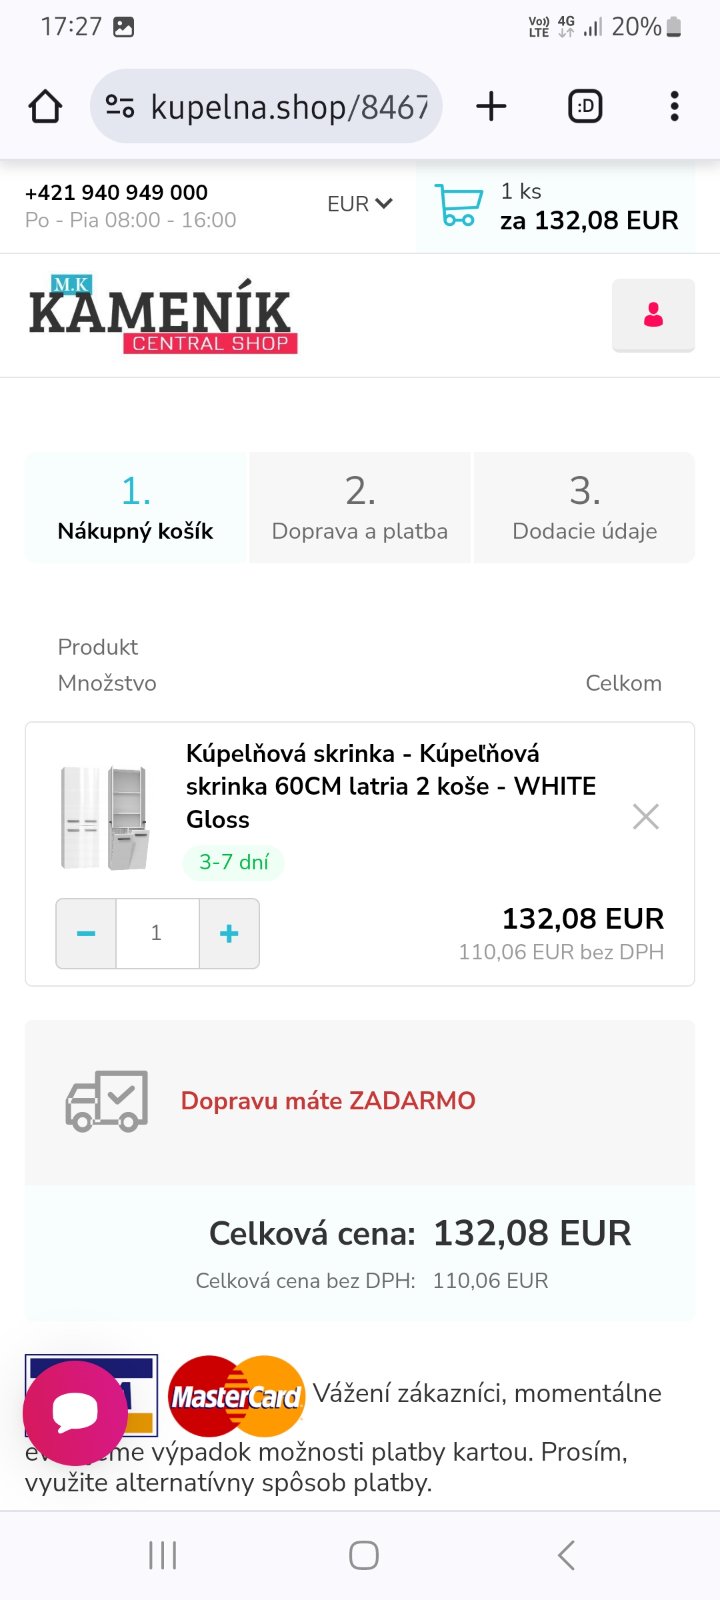Click the M.K Kameník Central Shop logo
Screen dimensions: 720x1600
pos(162,316)
